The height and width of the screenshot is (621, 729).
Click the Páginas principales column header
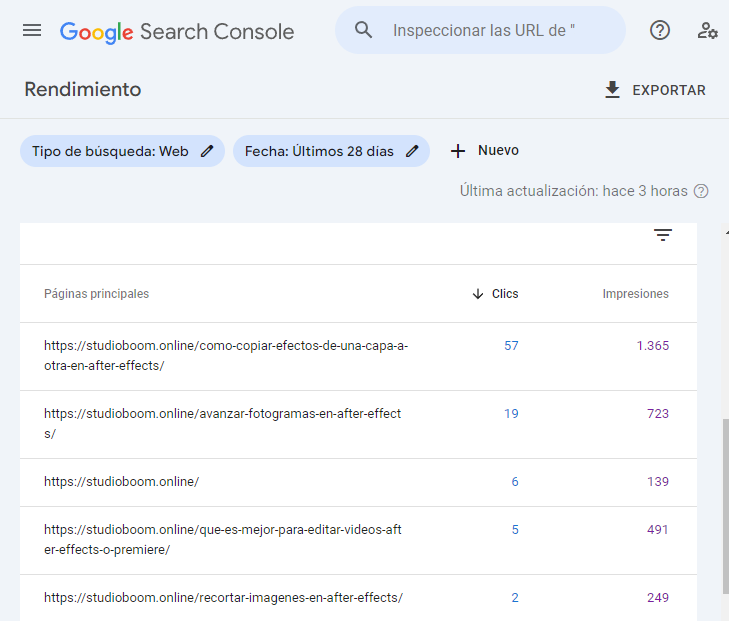(96, 294)
